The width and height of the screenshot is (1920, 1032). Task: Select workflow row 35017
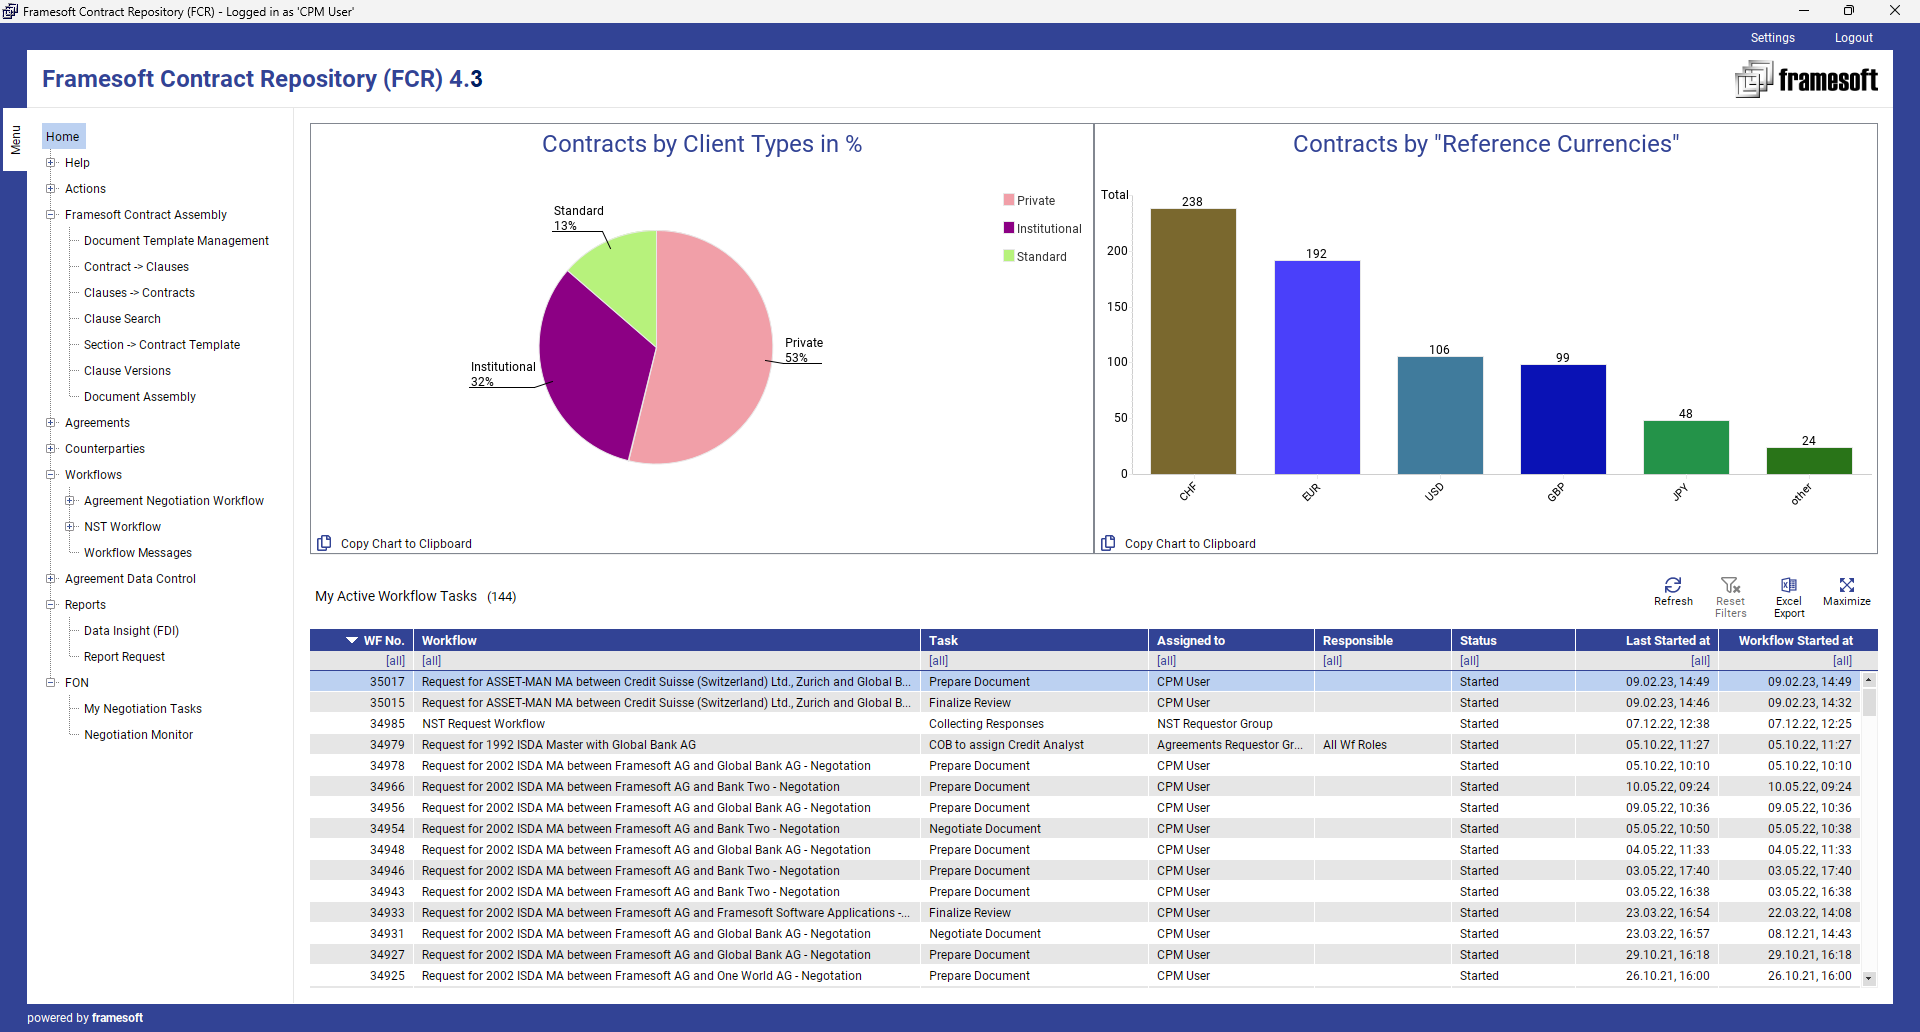coord(1085,682)
